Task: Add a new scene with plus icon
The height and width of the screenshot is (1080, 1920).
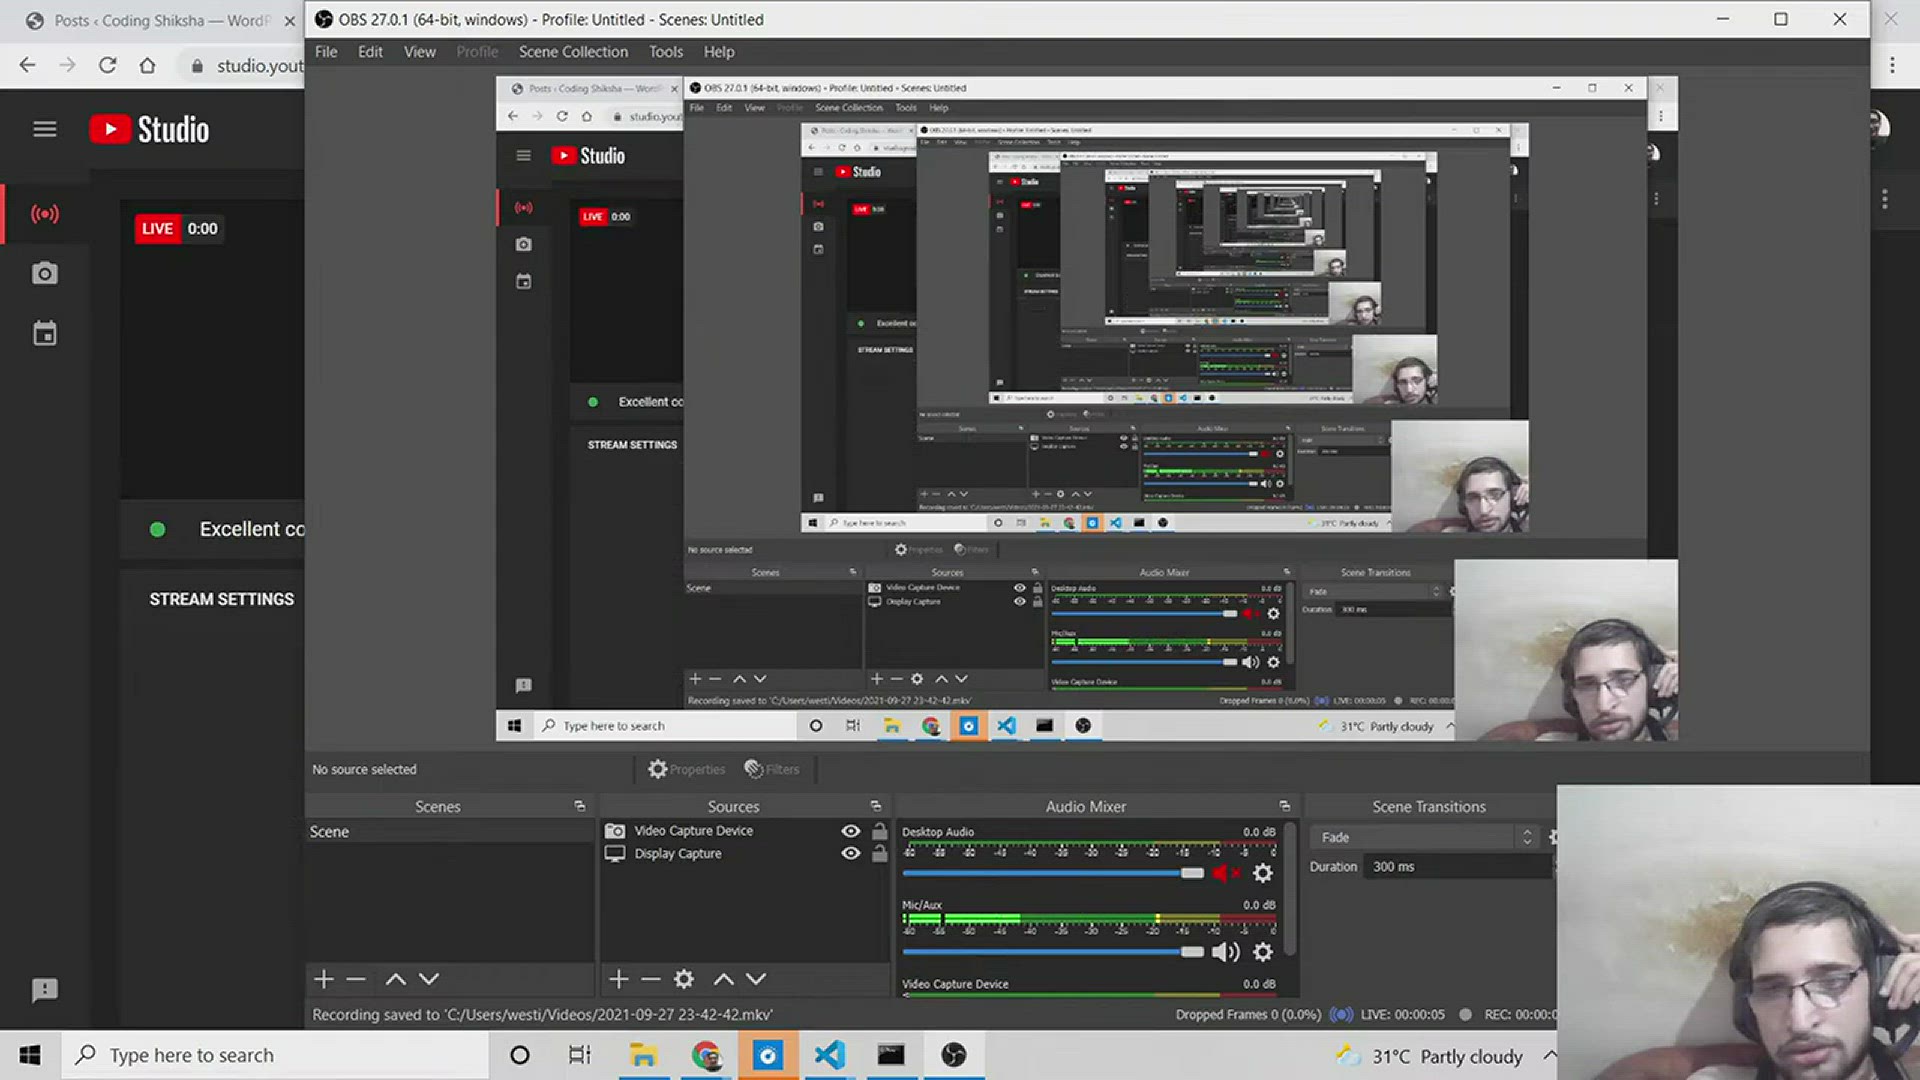Action: 323,979
